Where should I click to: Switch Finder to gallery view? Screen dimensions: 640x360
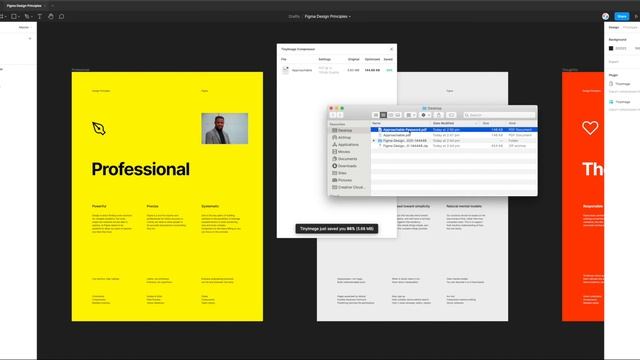click(398, 115)
